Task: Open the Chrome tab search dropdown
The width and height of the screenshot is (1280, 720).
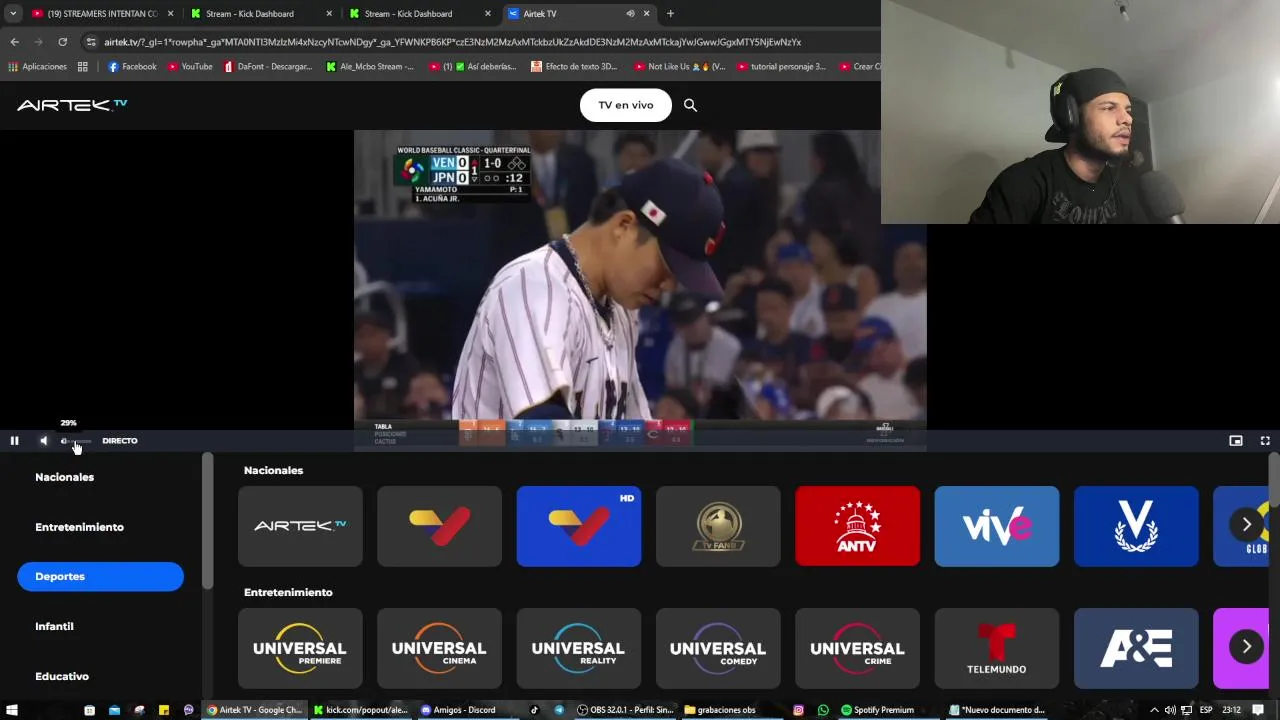Action: pos(14,14)
